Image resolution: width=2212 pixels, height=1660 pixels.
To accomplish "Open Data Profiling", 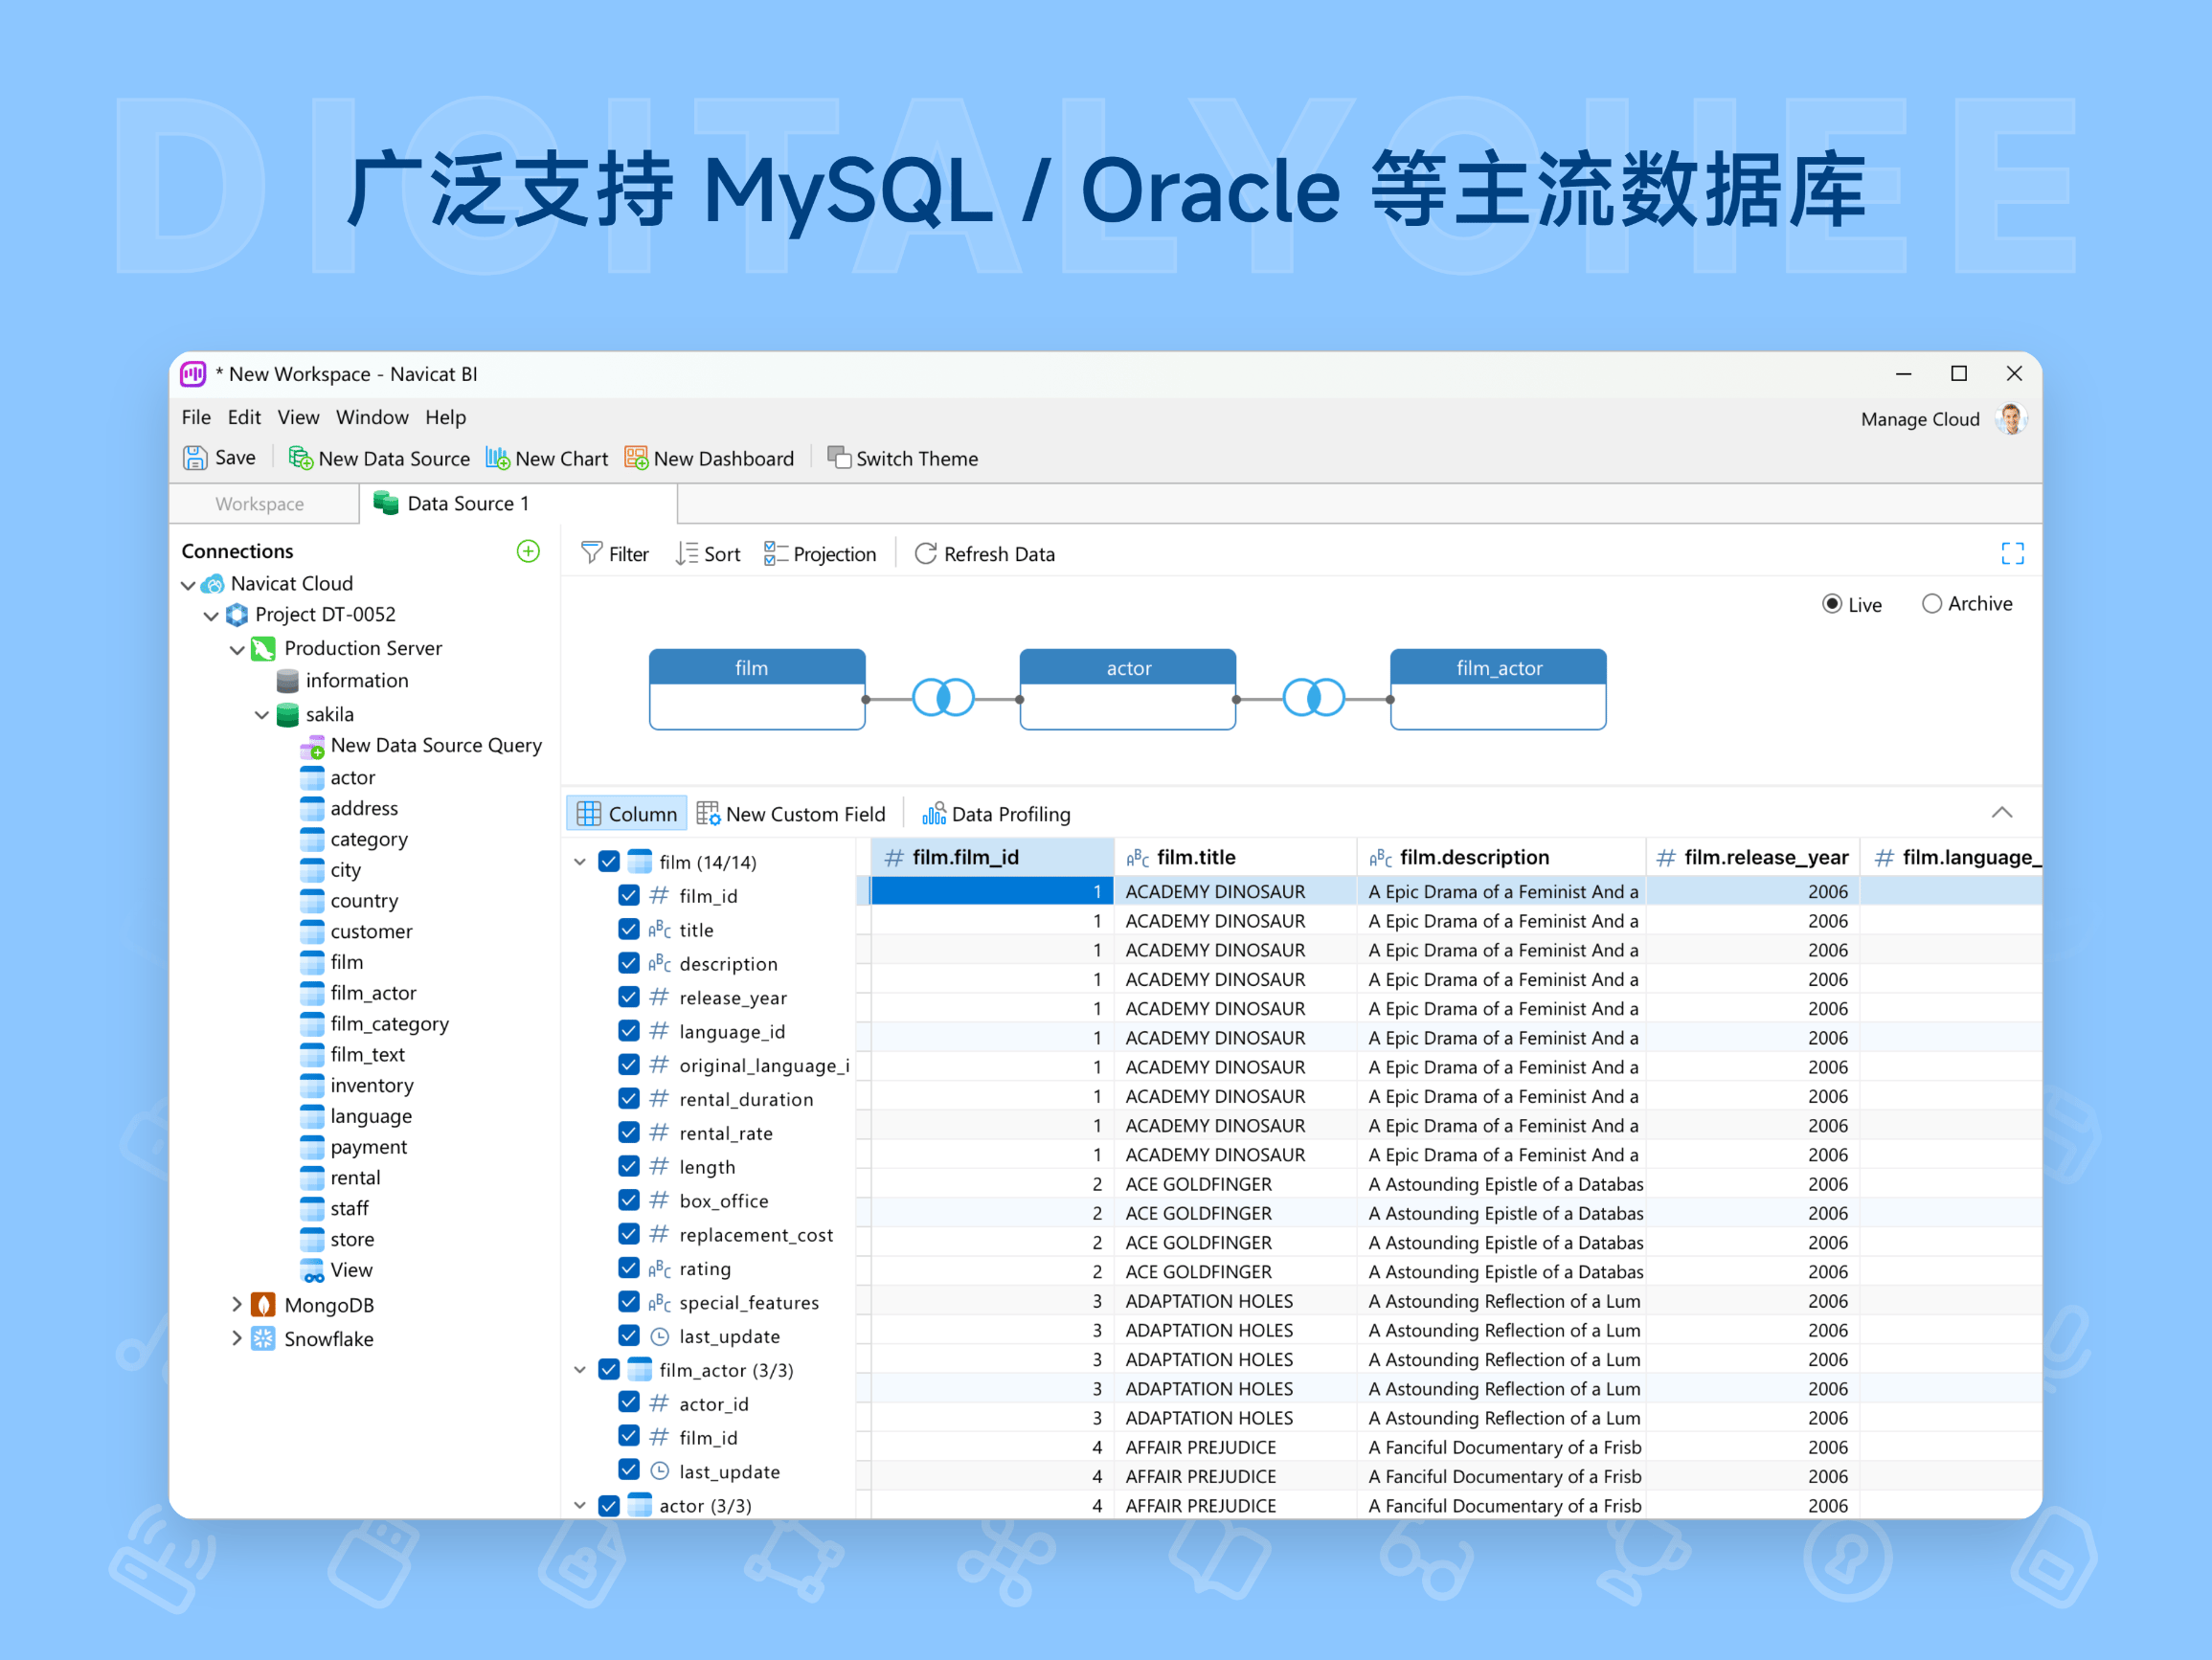I will 995,813.
